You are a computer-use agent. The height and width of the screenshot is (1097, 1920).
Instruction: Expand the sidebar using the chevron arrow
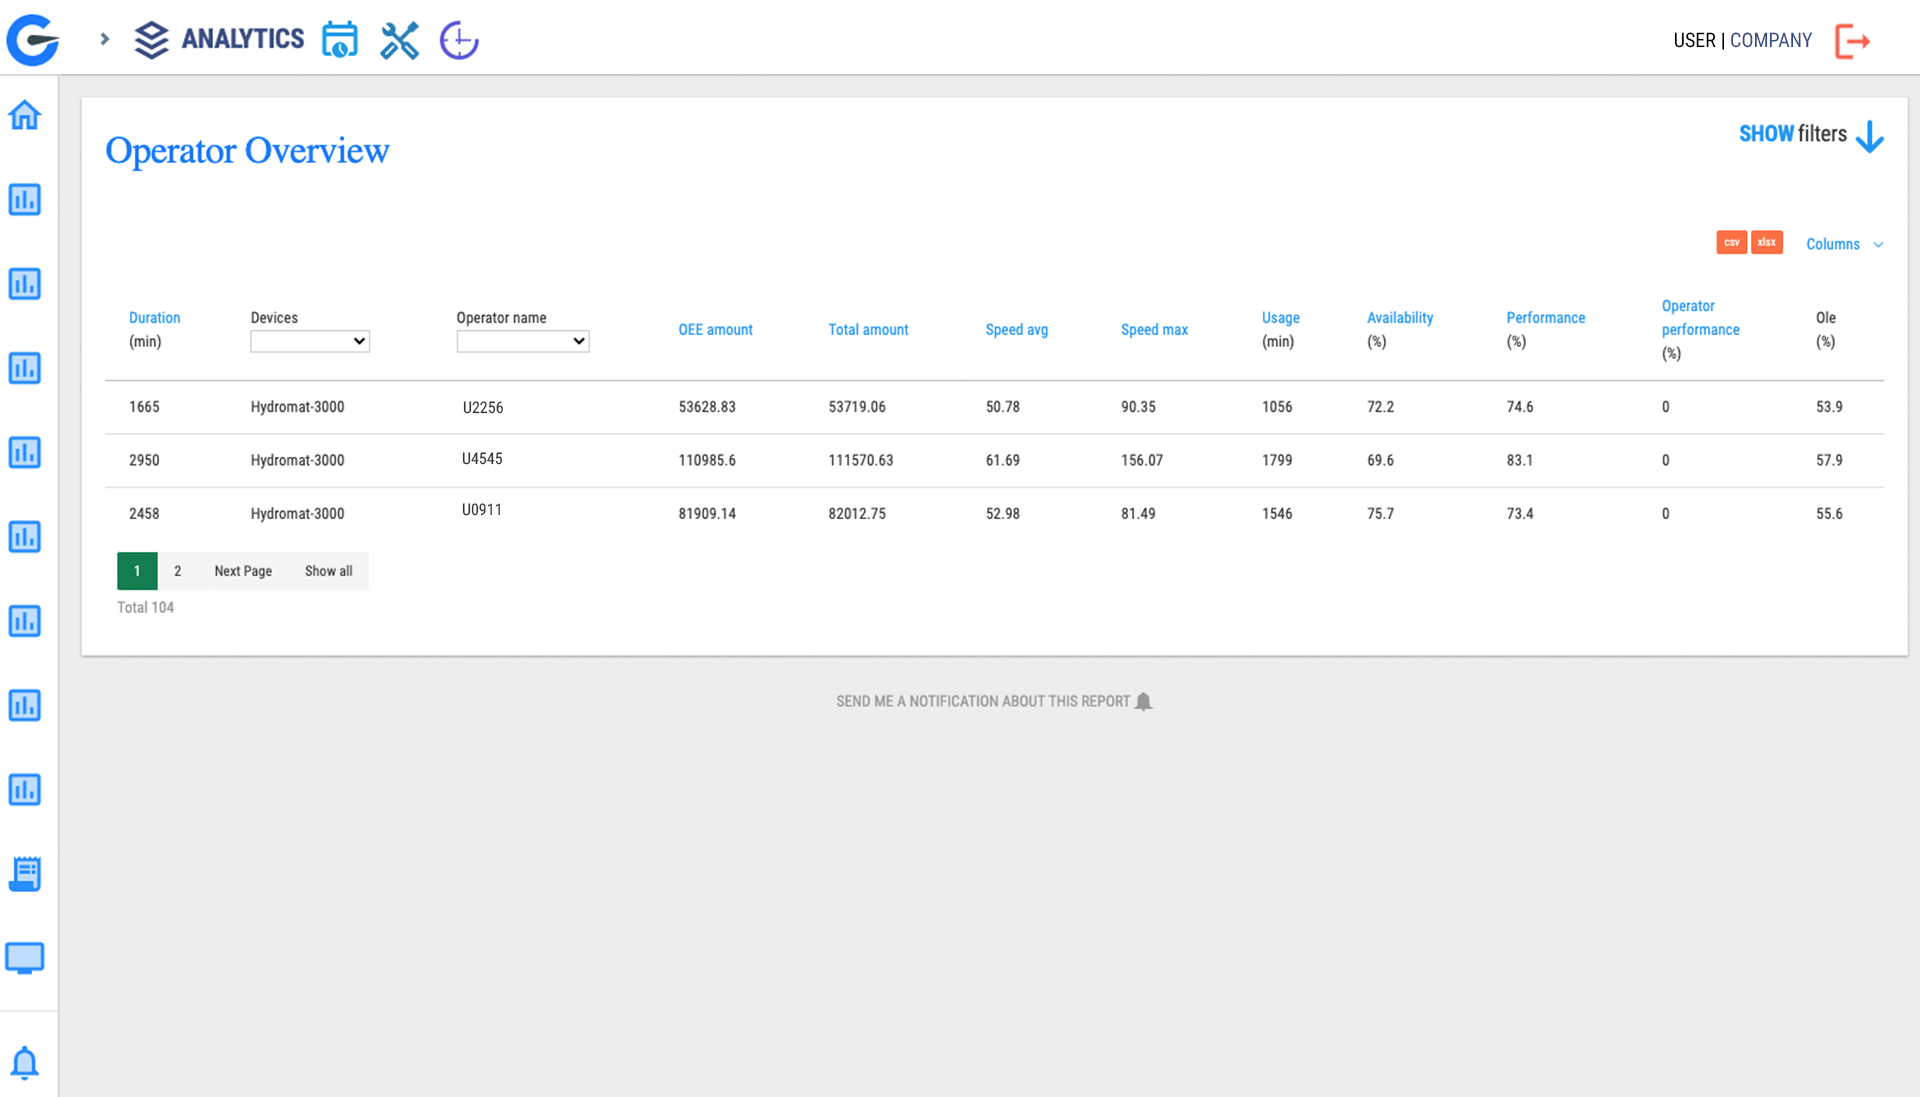point(103,40)
